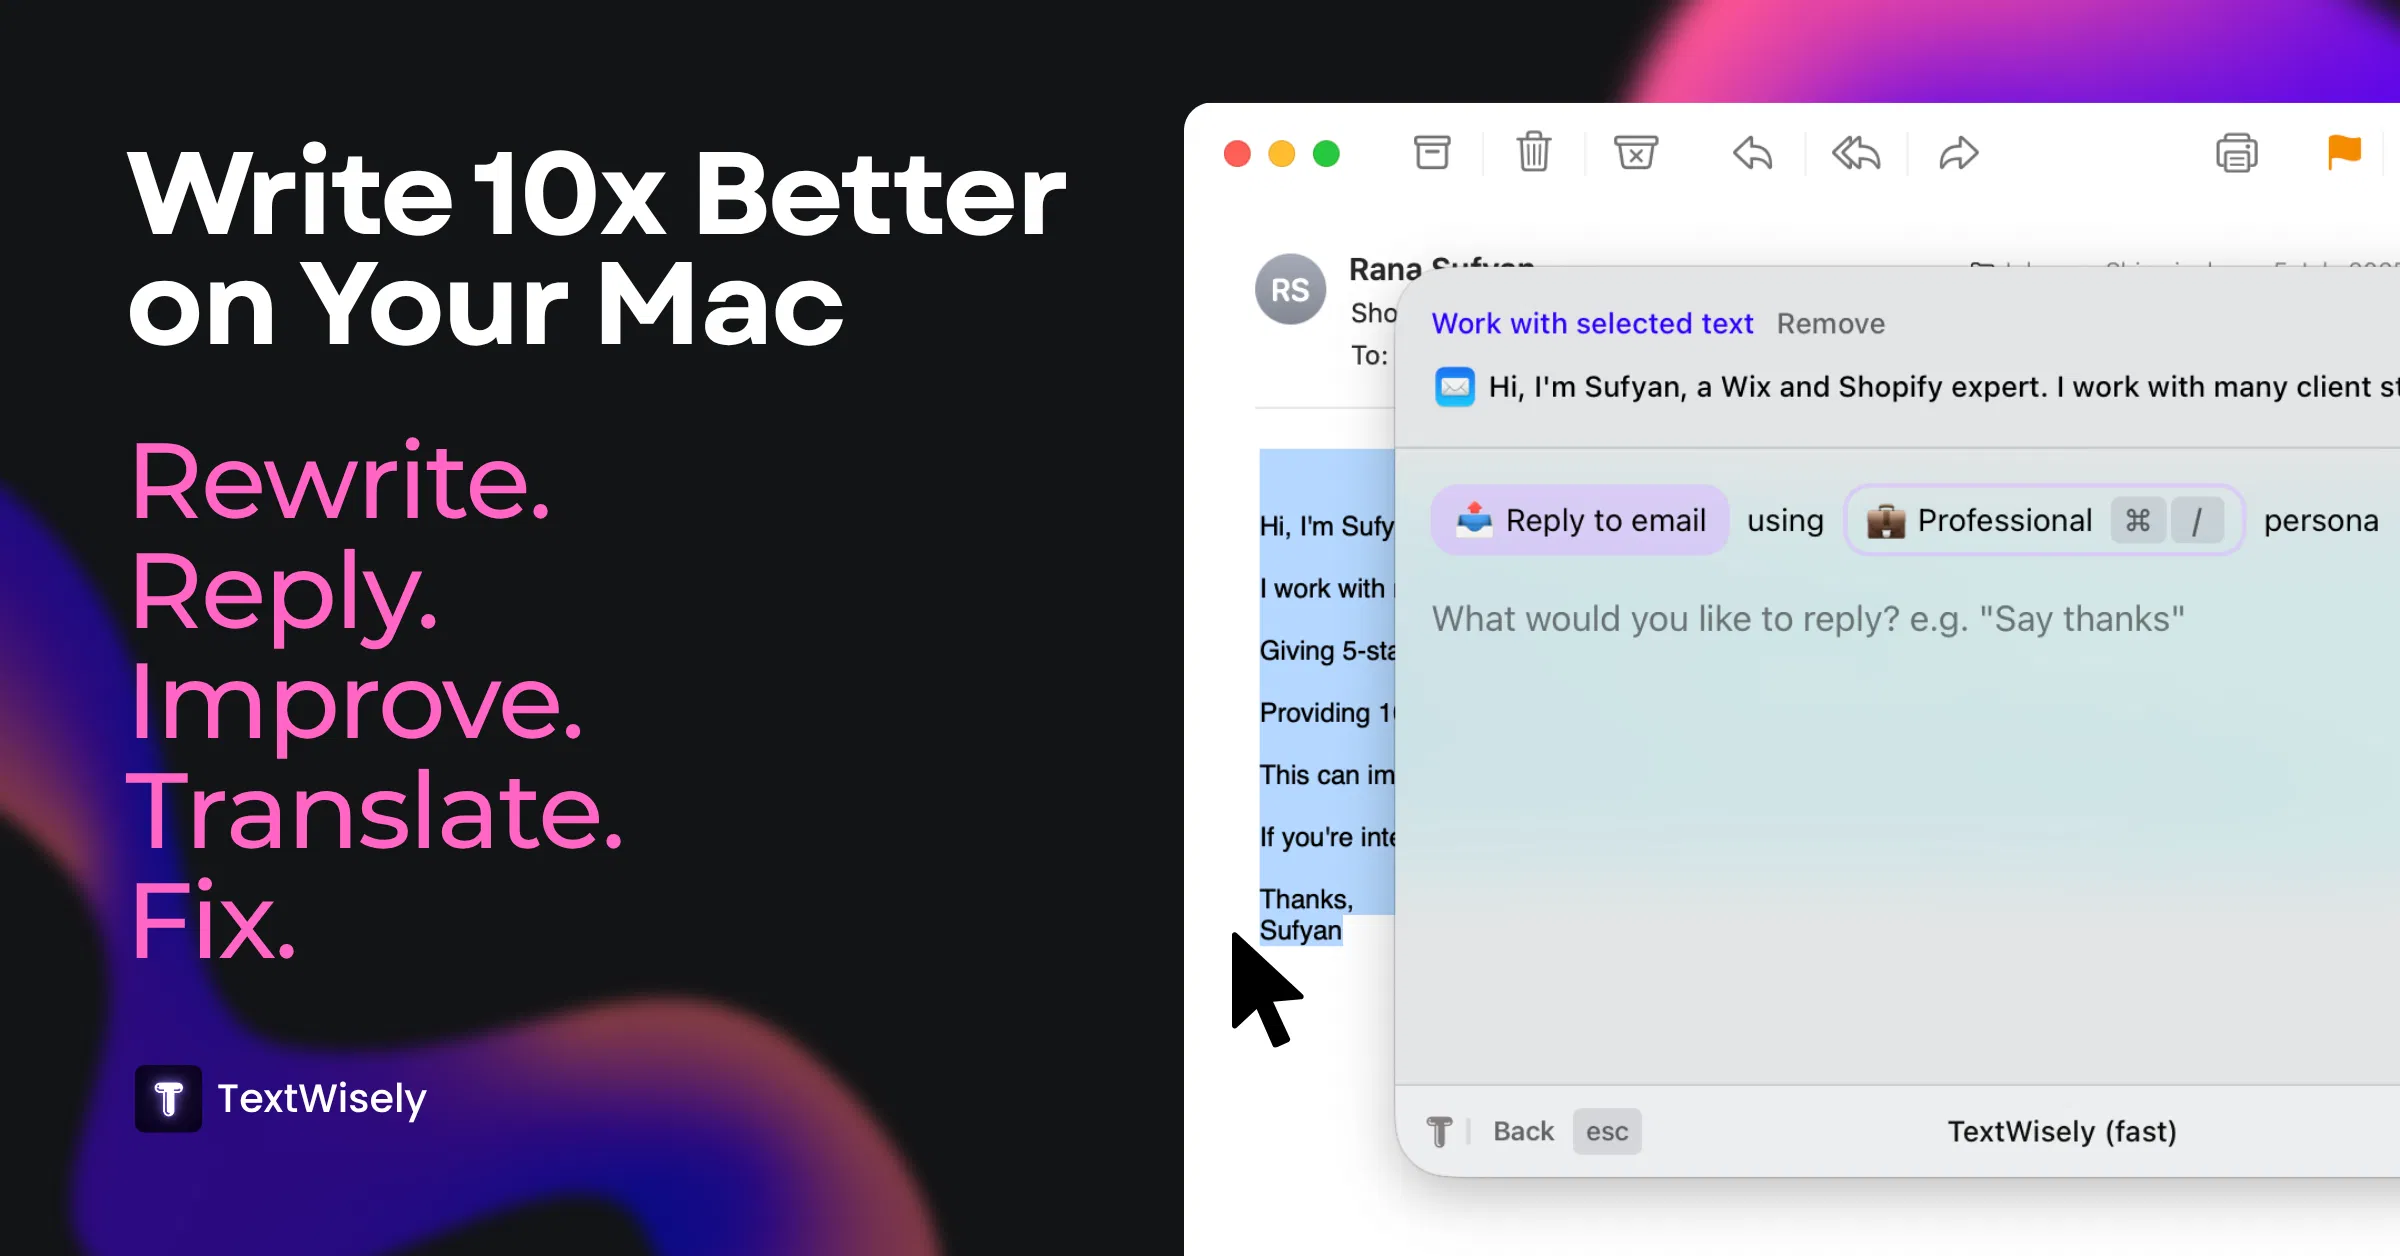Mark the email as junk

point(1635,152)
